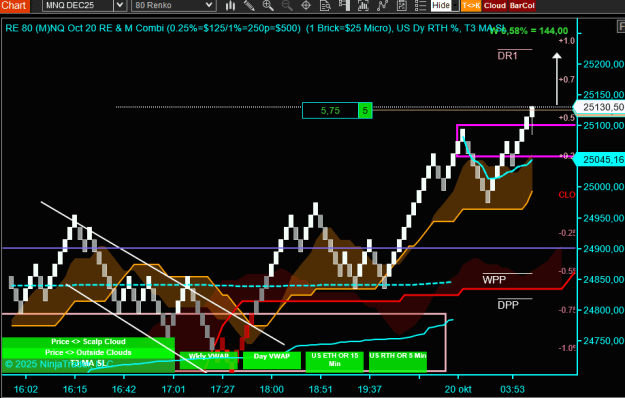This screenshot has height=398, width=625.
Task: Click the US RTH OR 5 Min button
Action: coord(398,361)
